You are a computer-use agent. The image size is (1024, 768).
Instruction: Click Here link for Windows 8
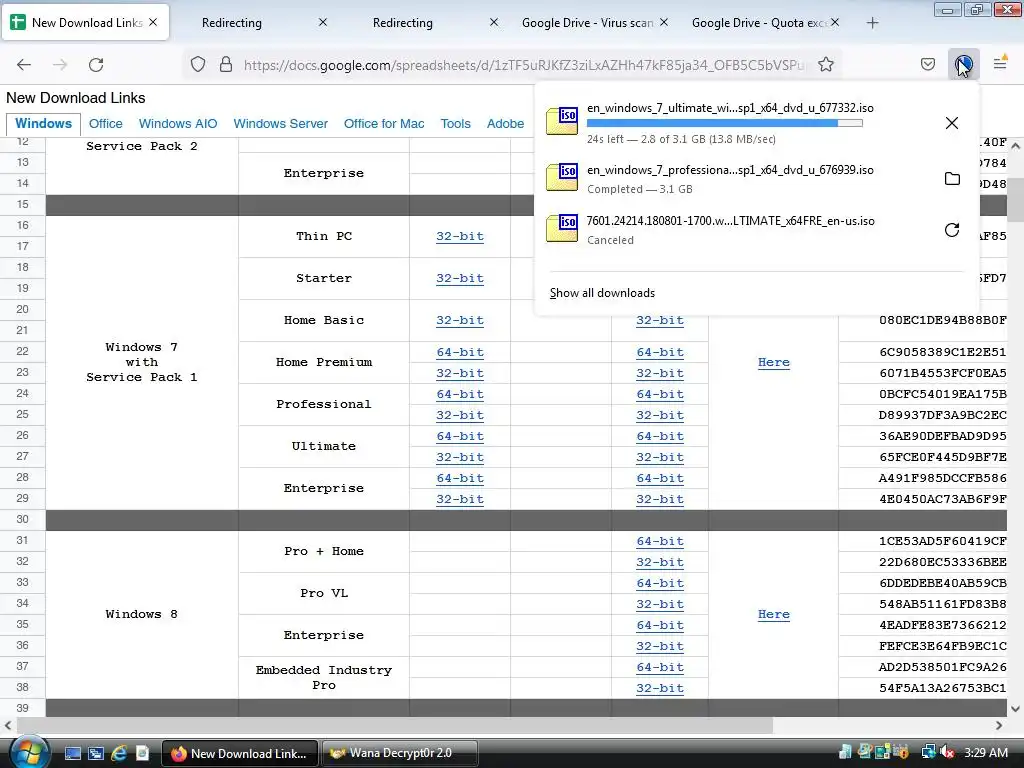[x=773, y=615]
